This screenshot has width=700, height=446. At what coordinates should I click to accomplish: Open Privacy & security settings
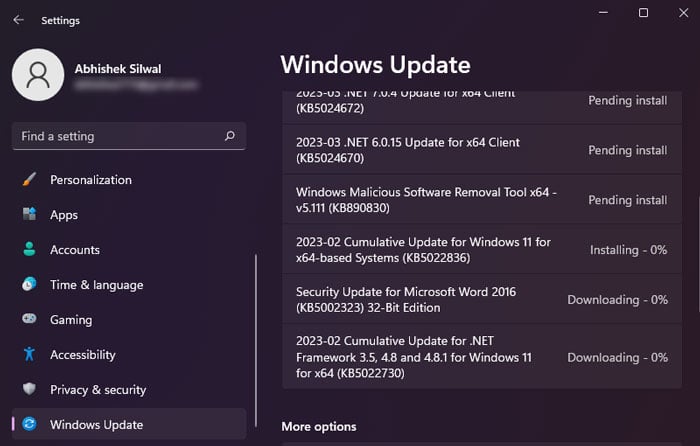pyautogui.click(x=129, y=389)
